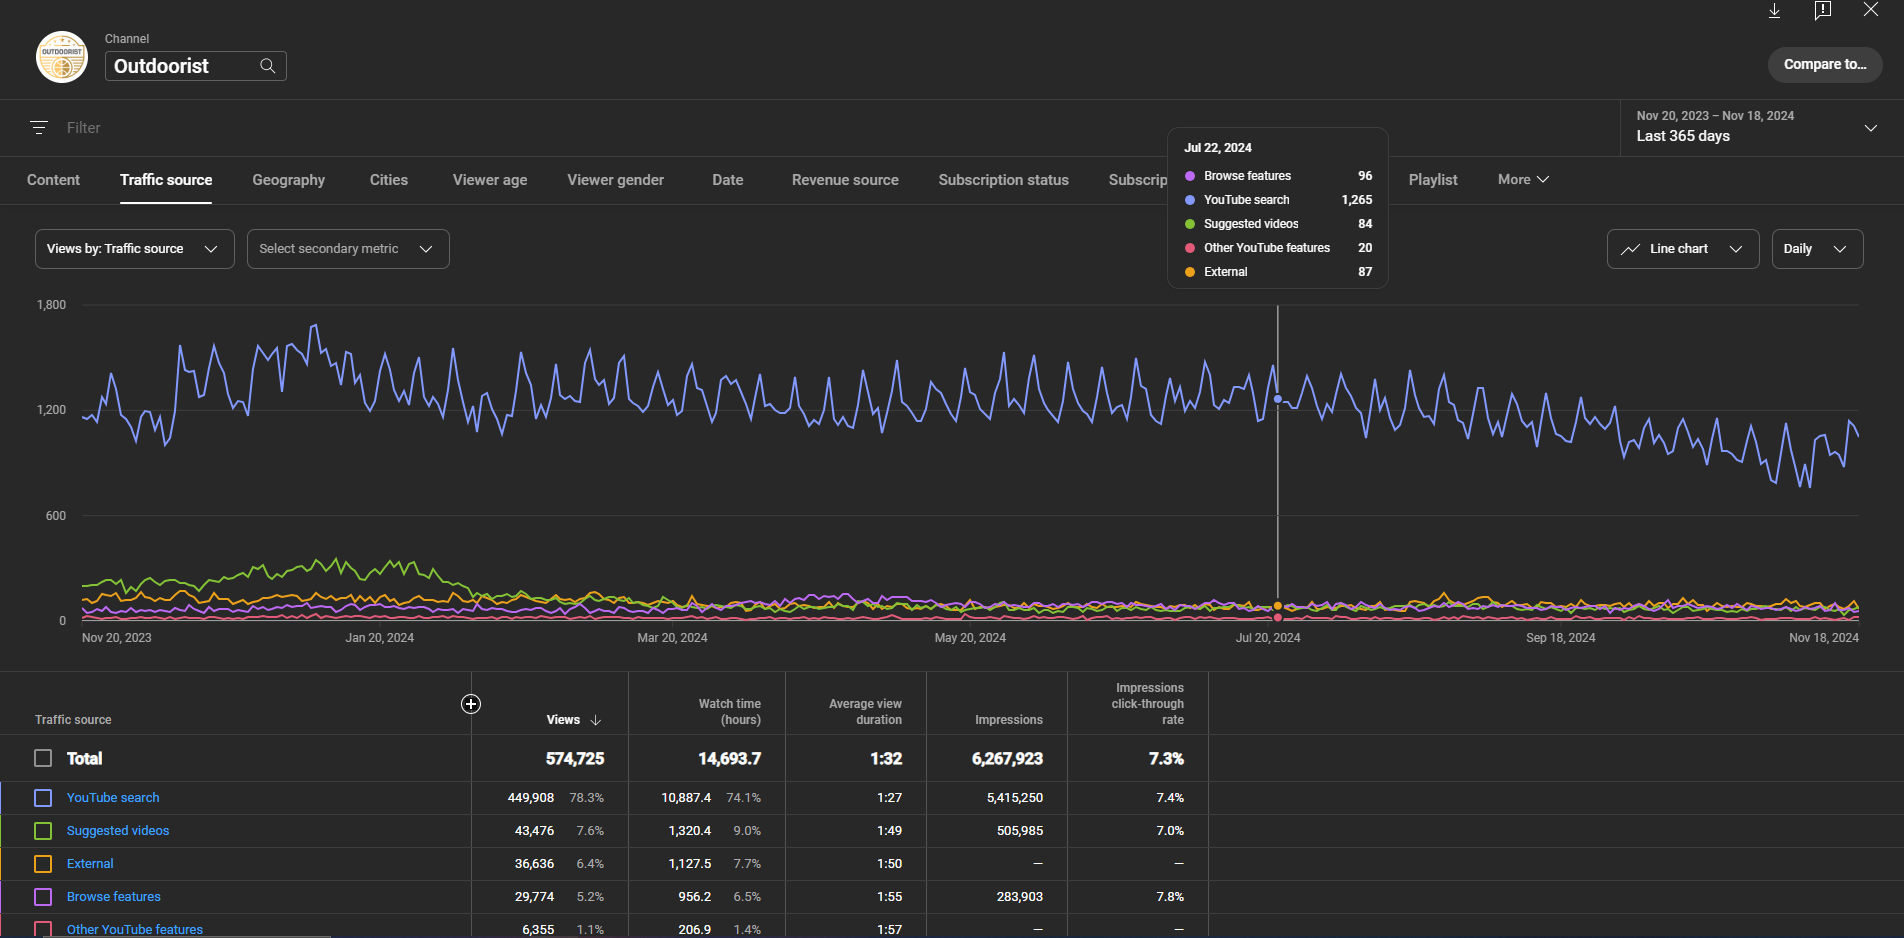1904x938 pixels.
Task: Send feedback via exclamation icon
Action: (1823, 10)
